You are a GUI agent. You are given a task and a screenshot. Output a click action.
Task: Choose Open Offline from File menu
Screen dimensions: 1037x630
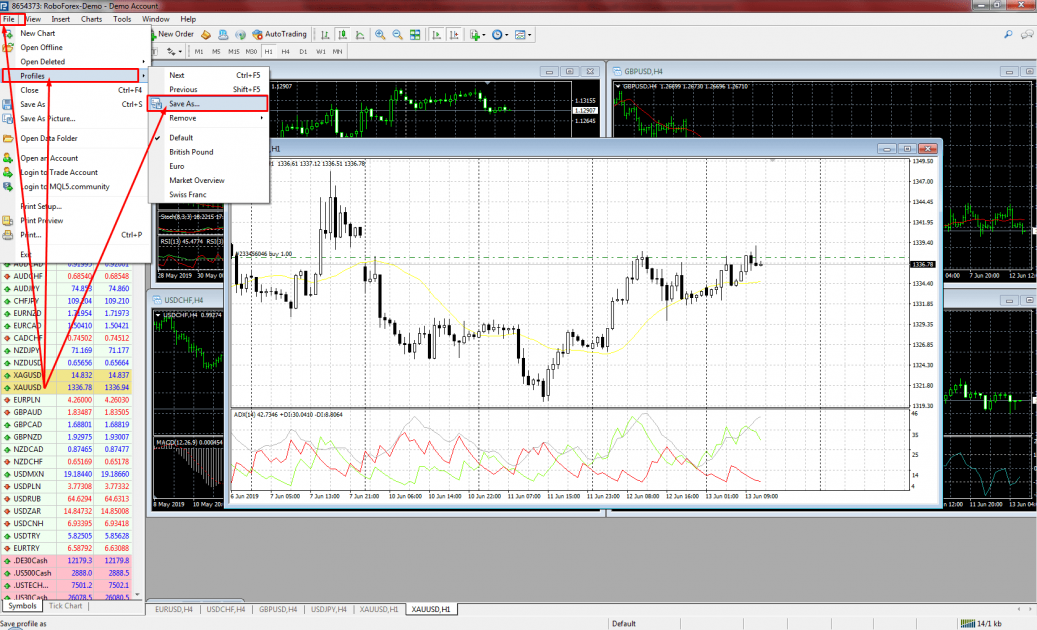click(x=75, y=48)
